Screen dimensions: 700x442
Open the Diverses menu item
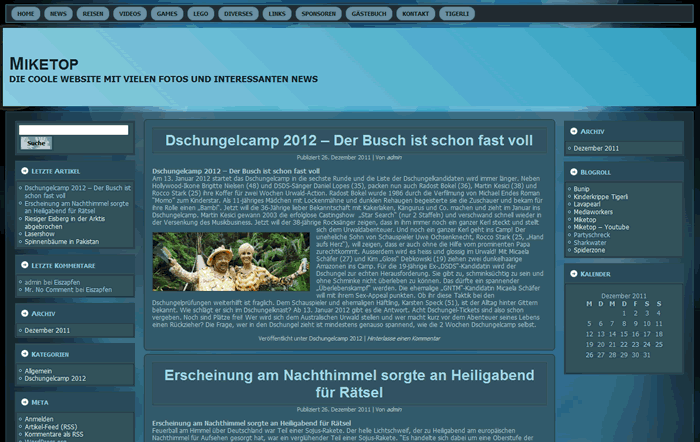click(x=238, y=14)
